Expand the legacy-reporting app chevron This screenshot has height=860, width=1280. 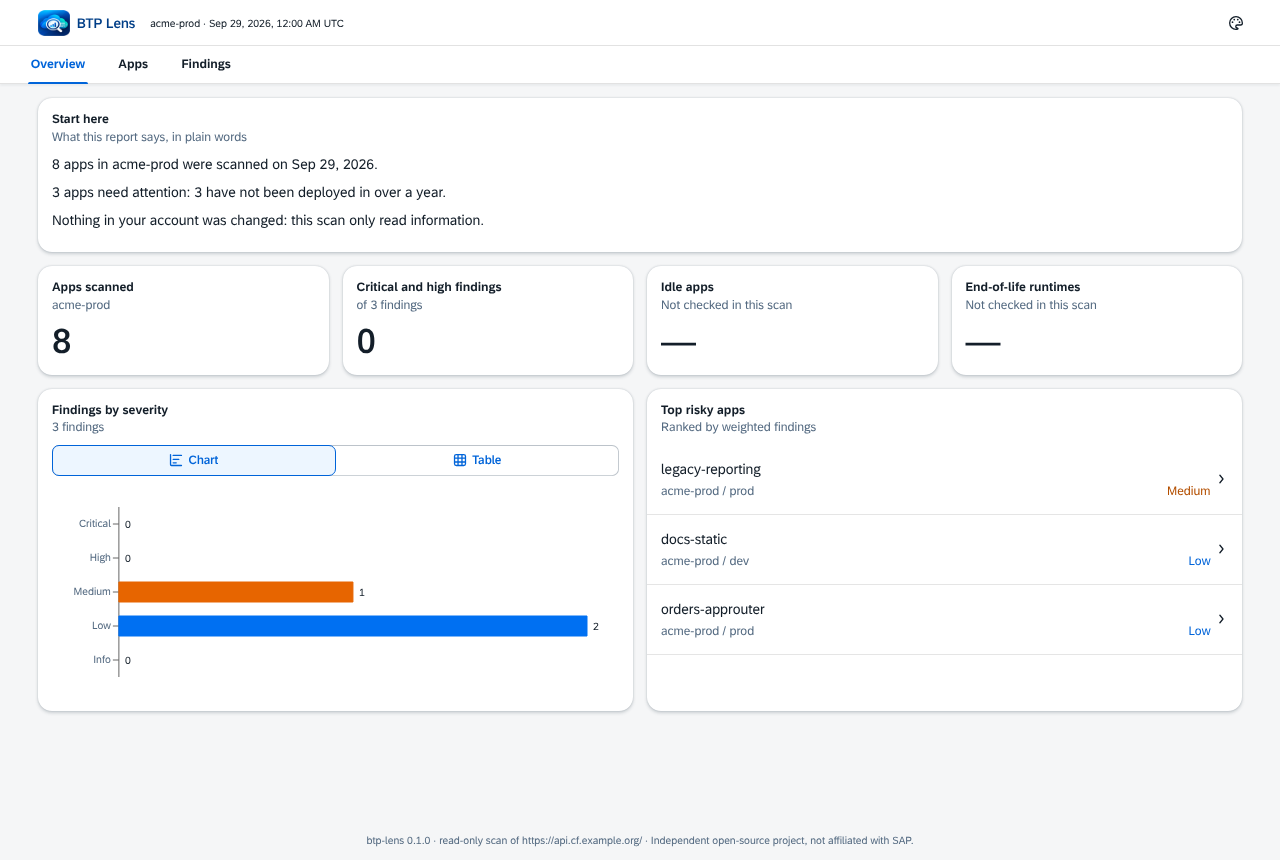[1221, 479]
